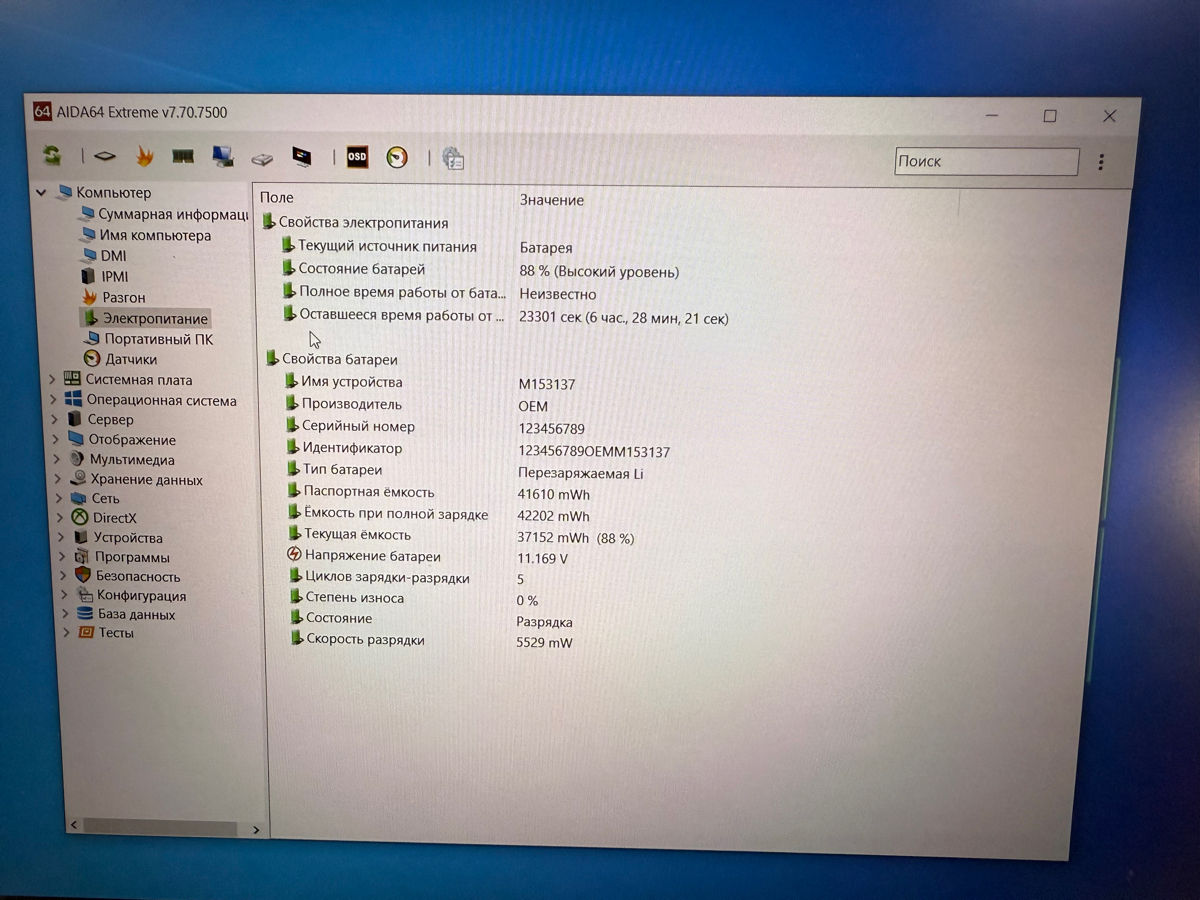Launch the monitor diagnostics toolbar icon

(x=301, y=157)
